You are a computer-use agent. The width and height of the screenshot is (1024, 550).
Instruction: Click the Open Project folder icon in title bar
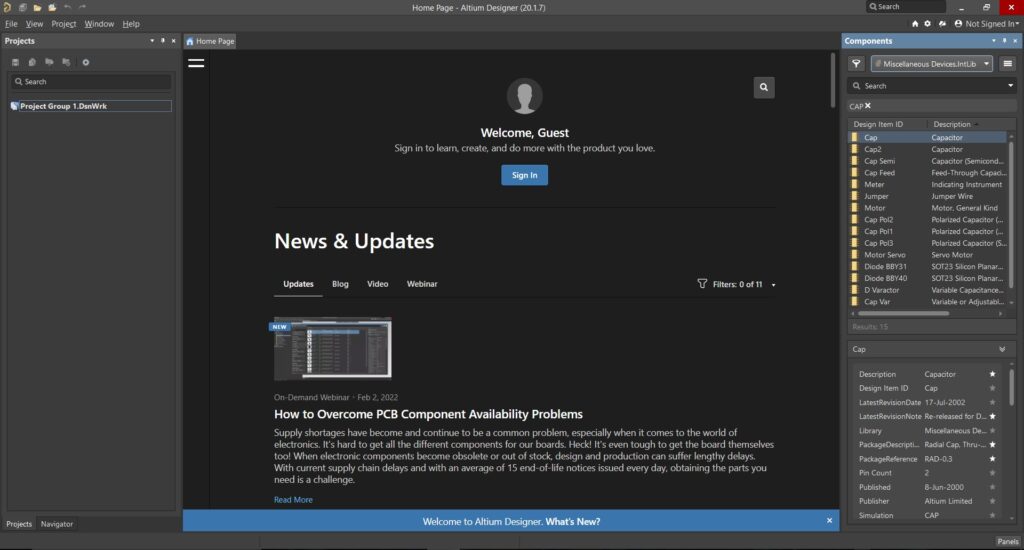pyautogui.click(x=52, y=7)
